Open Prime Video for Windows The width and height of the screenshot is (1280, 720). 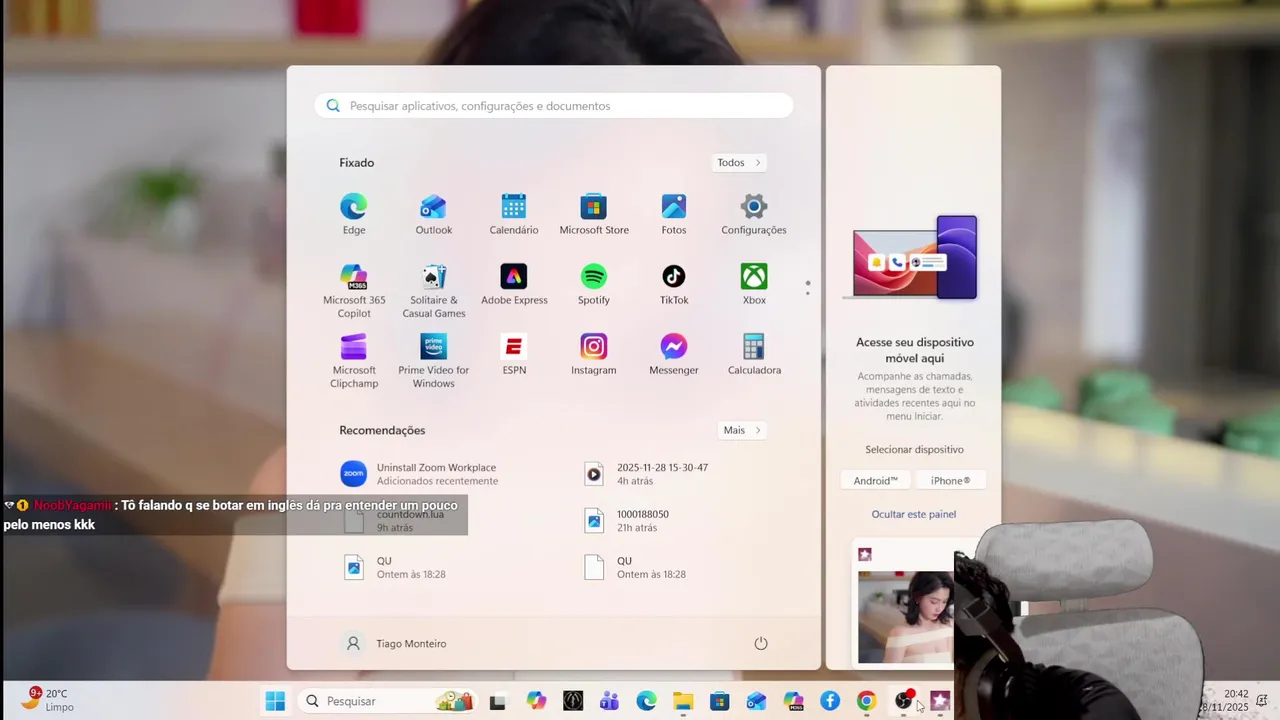click(x=433, y=360)
